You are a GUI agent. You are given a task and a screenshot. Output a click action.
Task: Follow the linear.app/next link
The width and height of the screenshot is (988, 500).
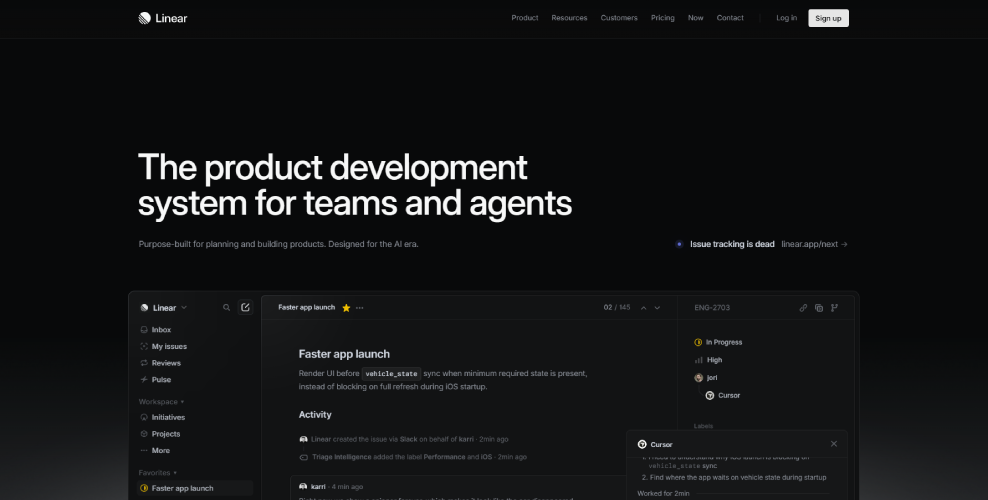[x=814, y=244]
